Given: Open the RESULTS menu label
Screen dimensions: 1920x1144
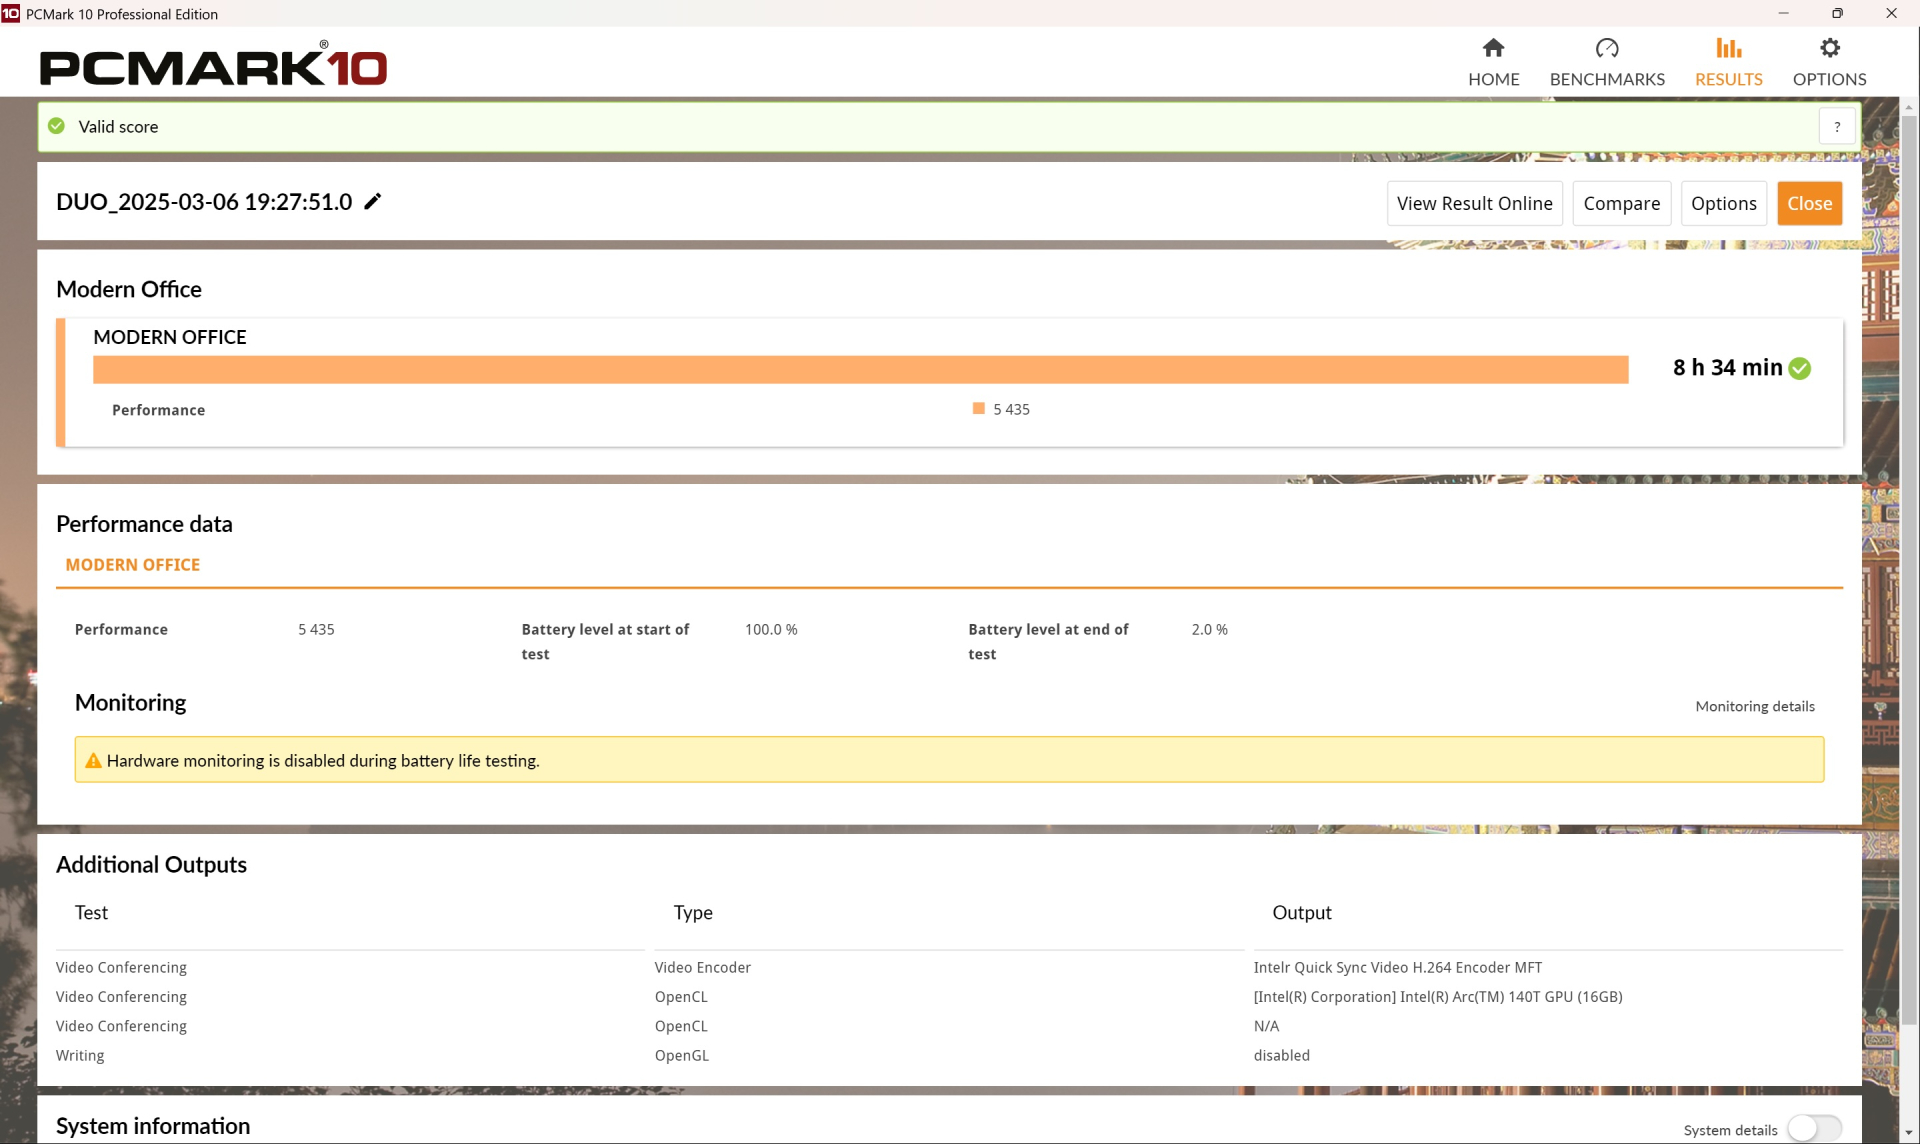Looking at the screenshot, I should (1728, 79).
